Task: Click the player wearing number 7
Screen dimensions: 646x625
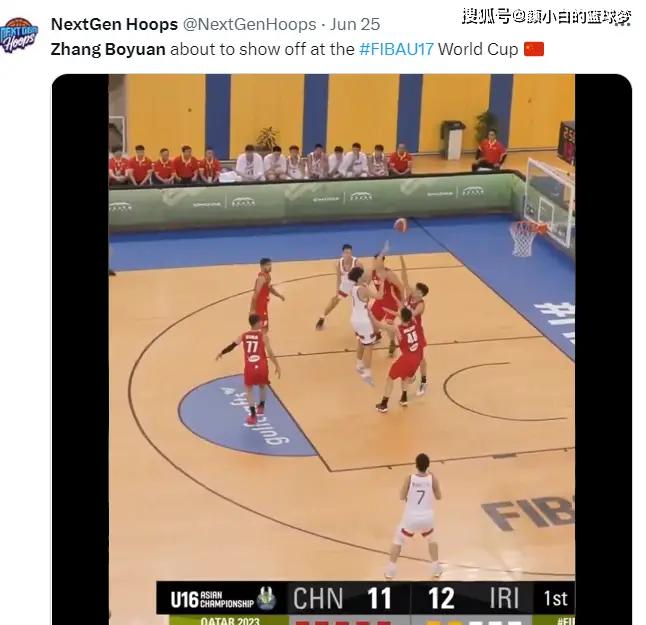Action: point(418,515)
